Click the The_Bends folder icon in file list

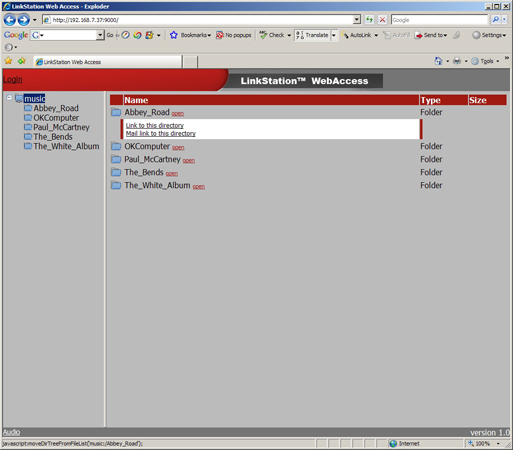(x=116, y=172)
